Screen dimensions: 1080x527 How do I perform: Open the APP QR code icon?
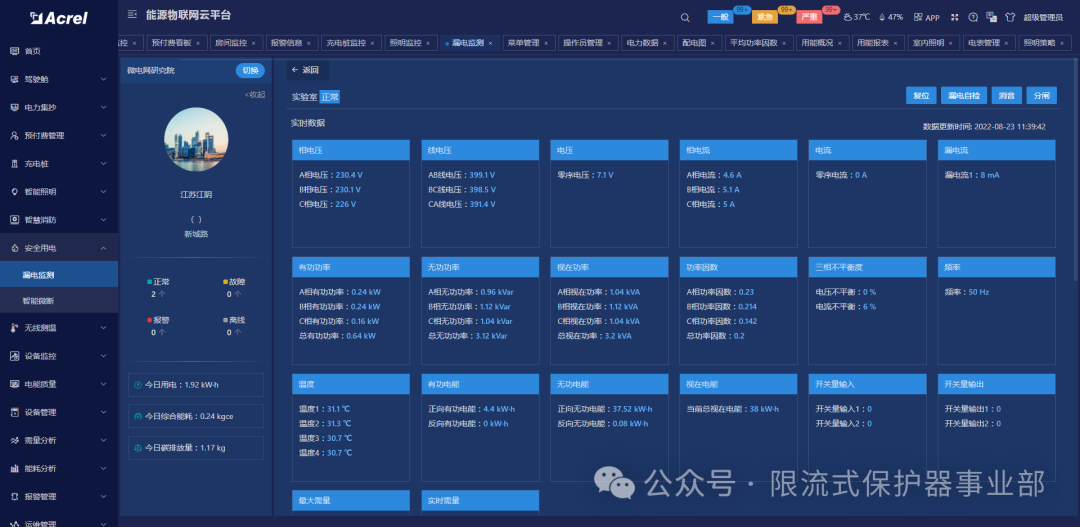[927, 17]
